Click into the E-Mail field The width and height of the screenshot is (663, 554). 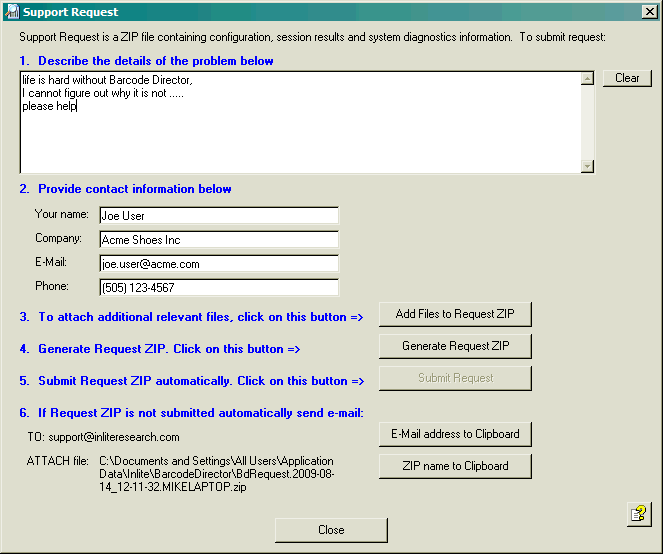[x=218, y=264]
